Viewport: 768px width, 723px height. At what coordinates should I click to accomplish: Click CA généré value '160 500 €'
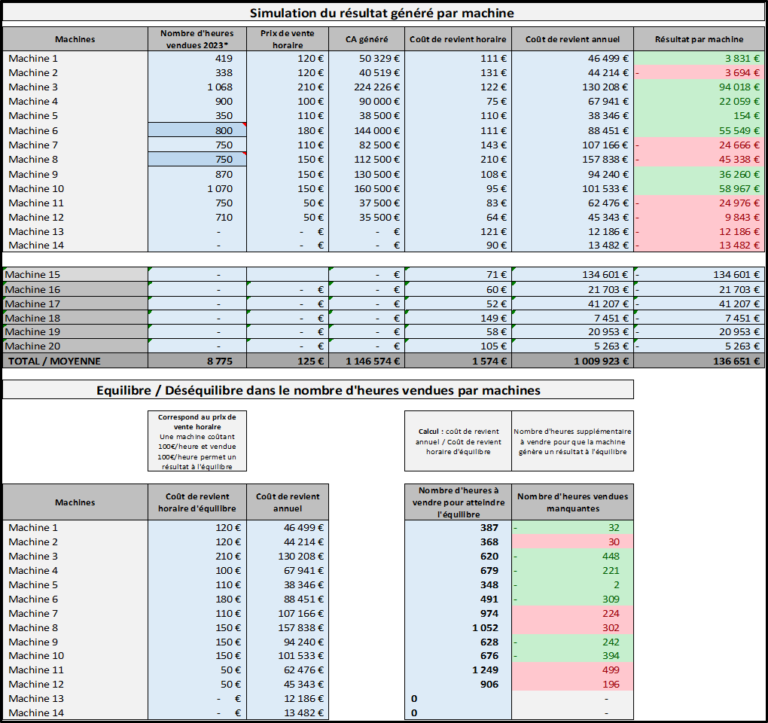coord(366,189)
